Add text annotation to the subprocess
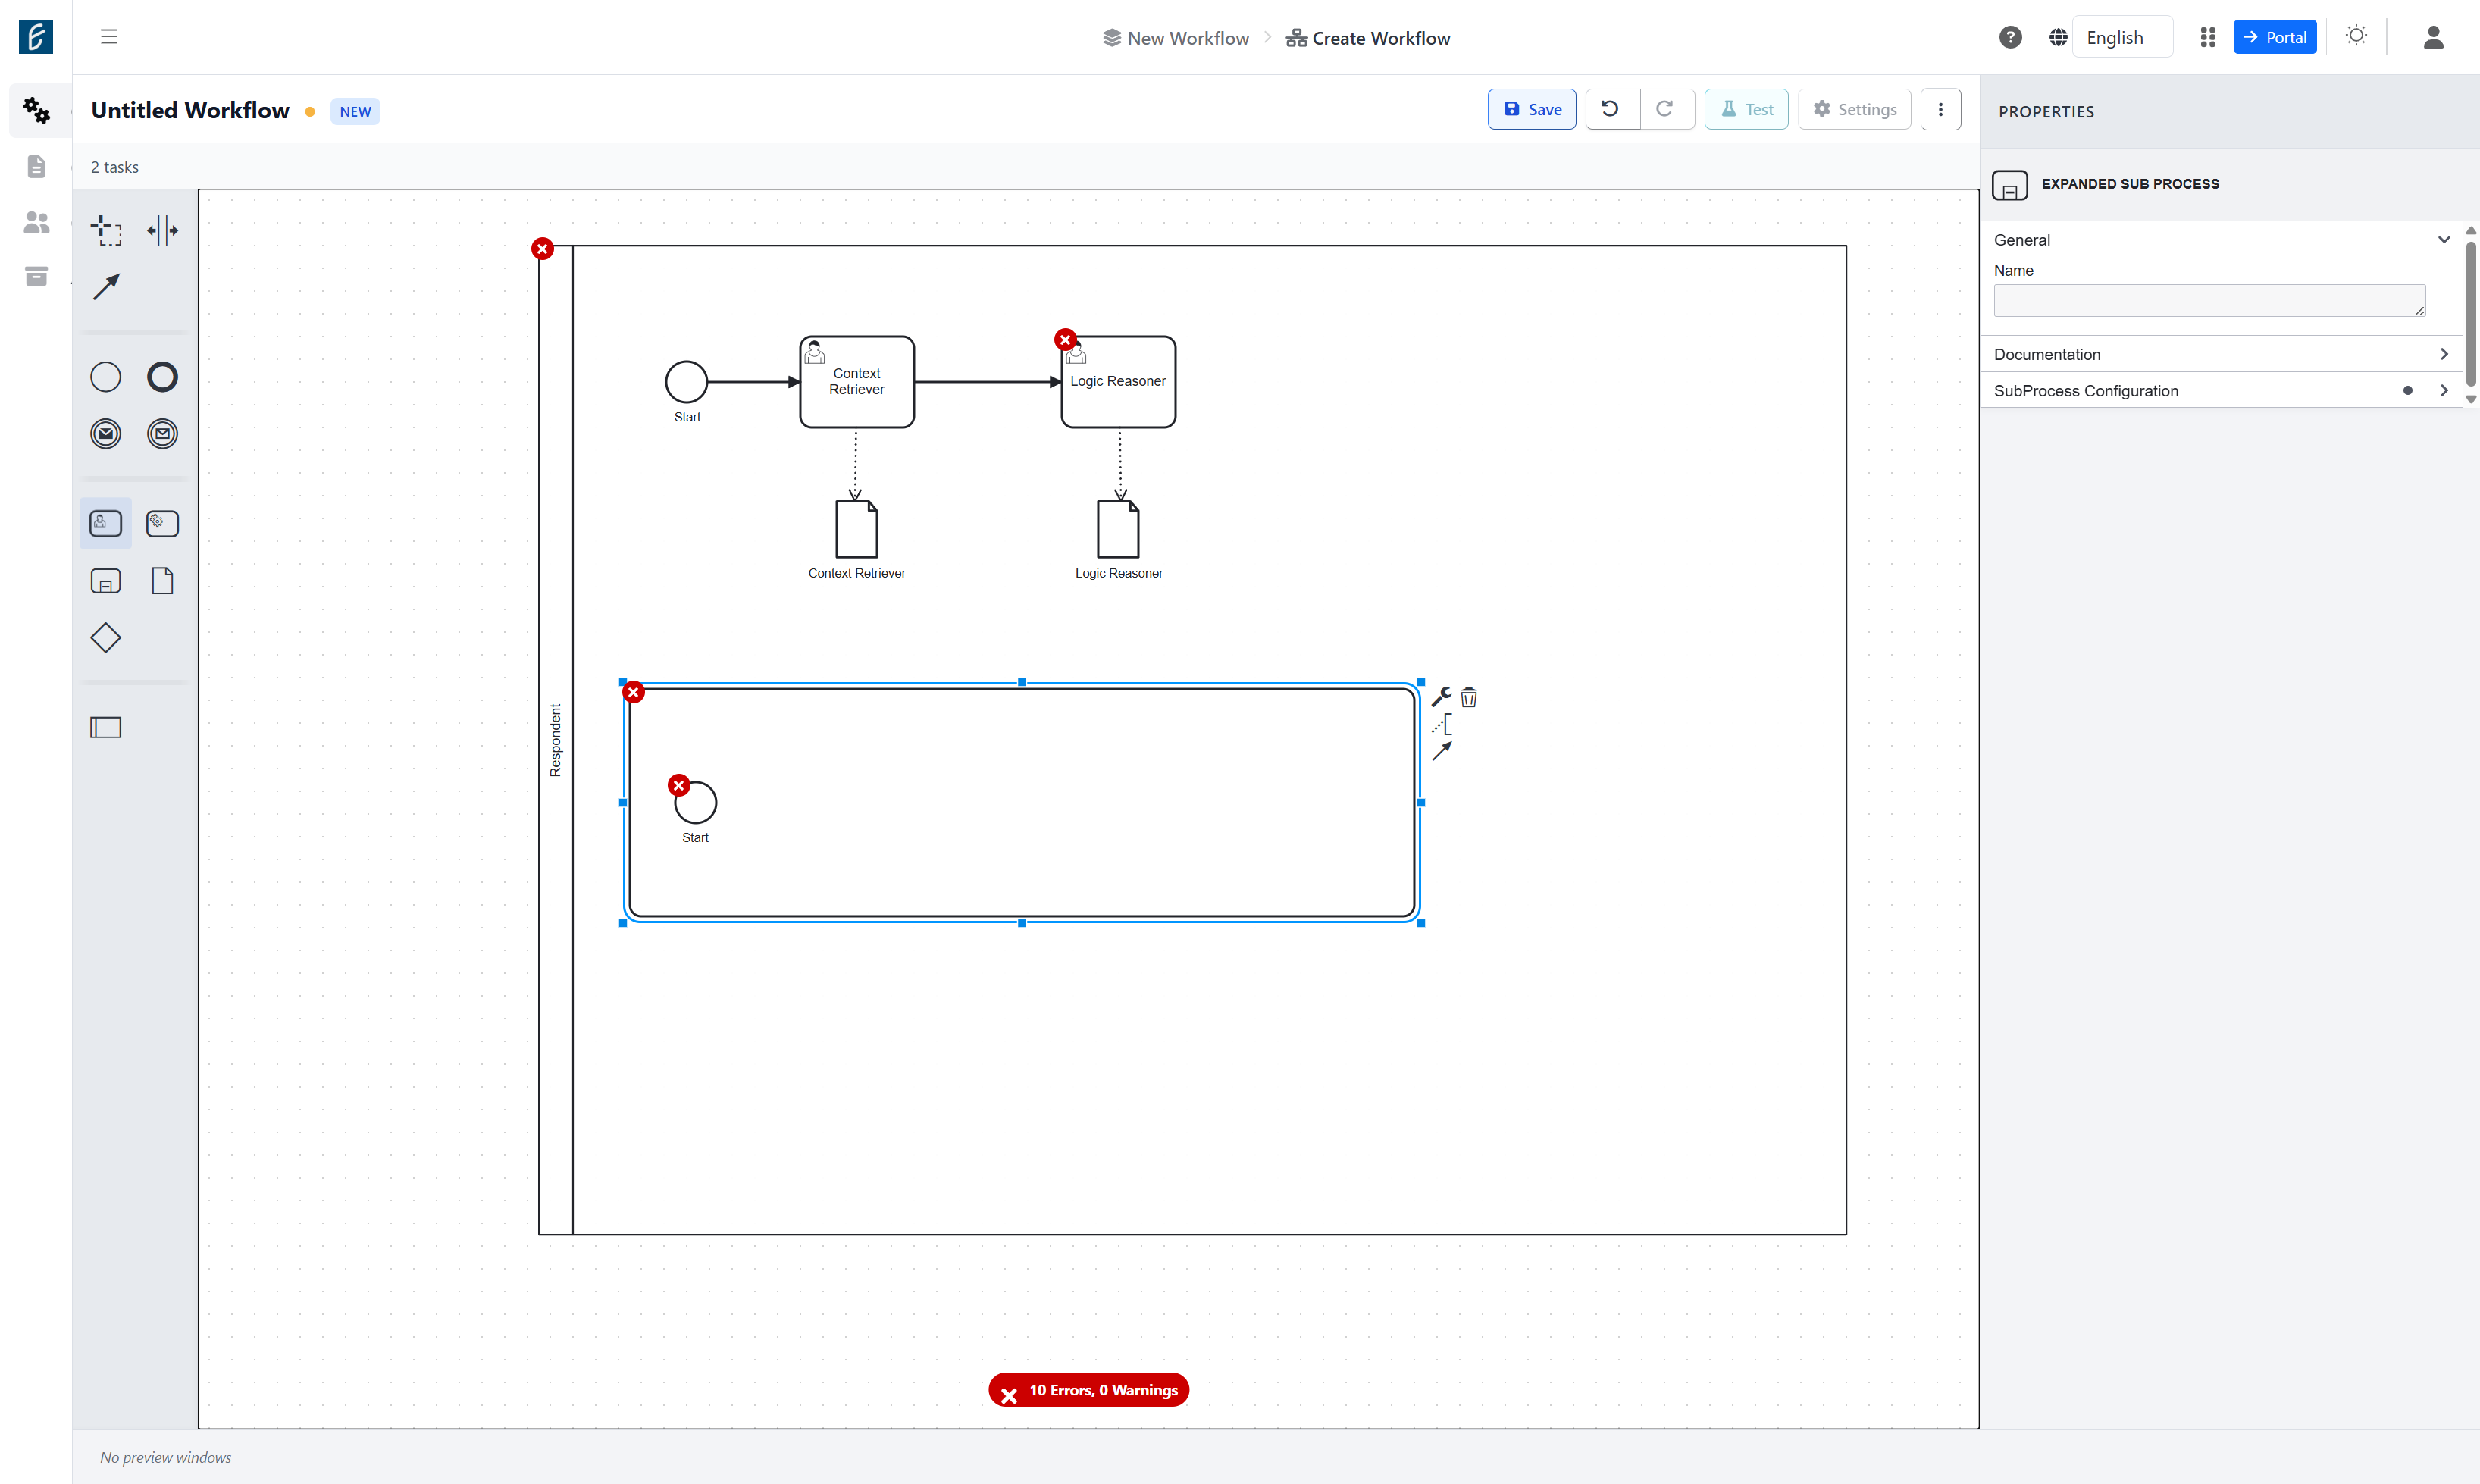This screenshot has width=2480, height=1484. pyautogui.click(x=1441, y=724)
